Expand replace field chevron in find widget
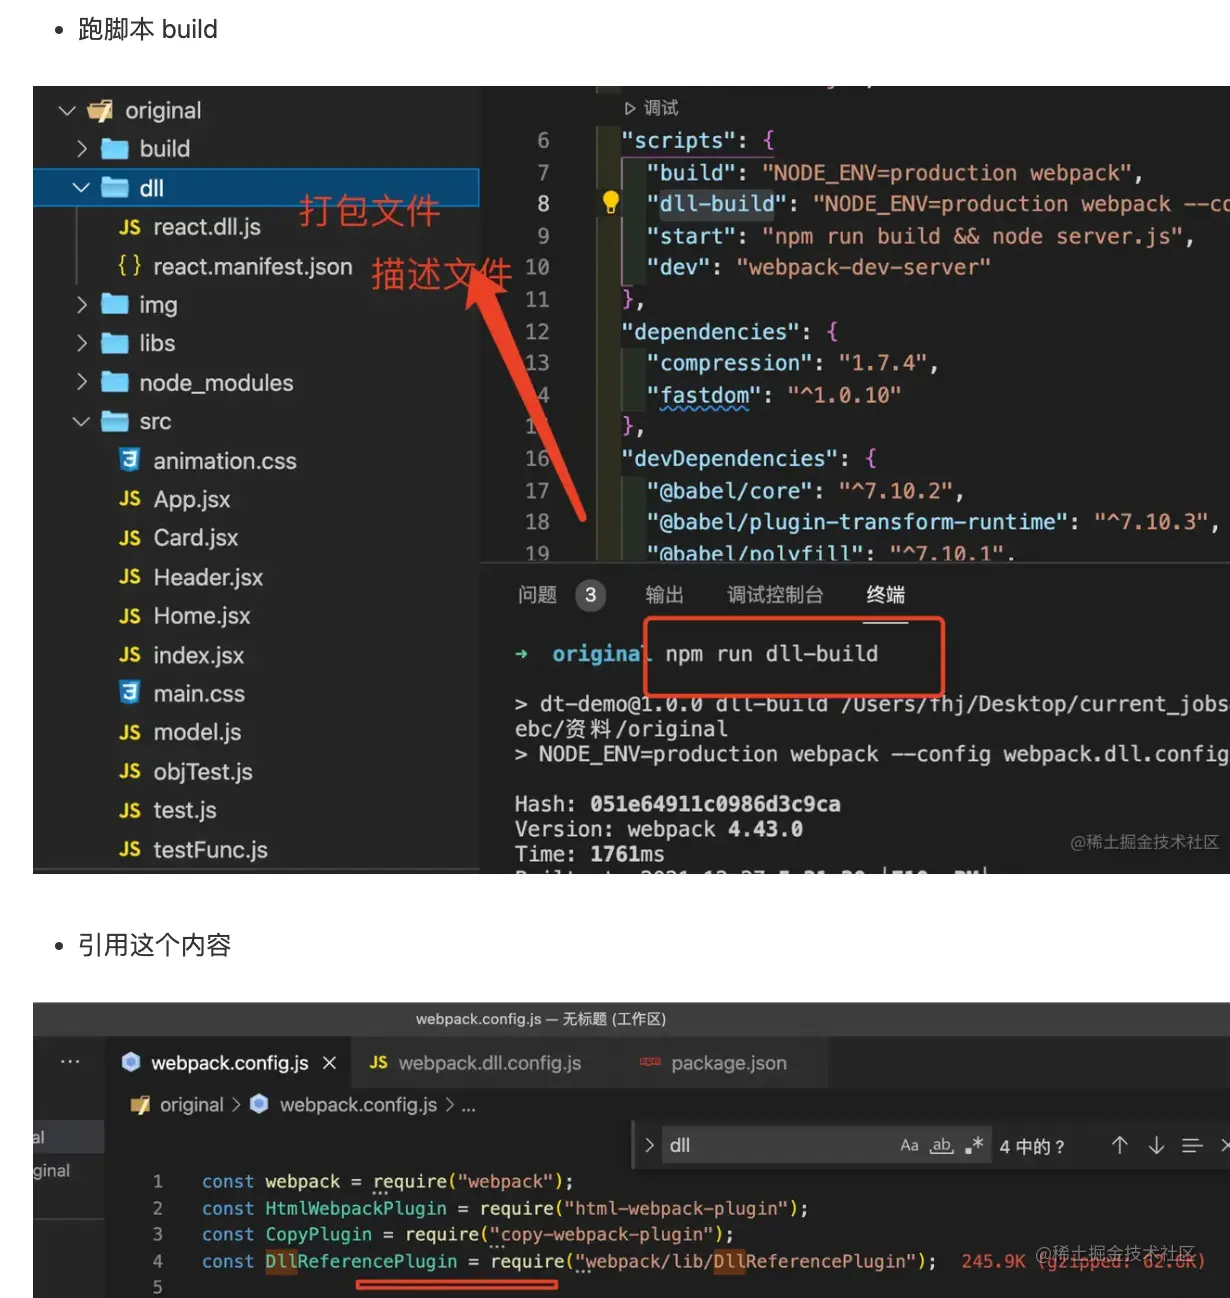This screenshot has height=1298, width=1230. (x=649, y=1145)
